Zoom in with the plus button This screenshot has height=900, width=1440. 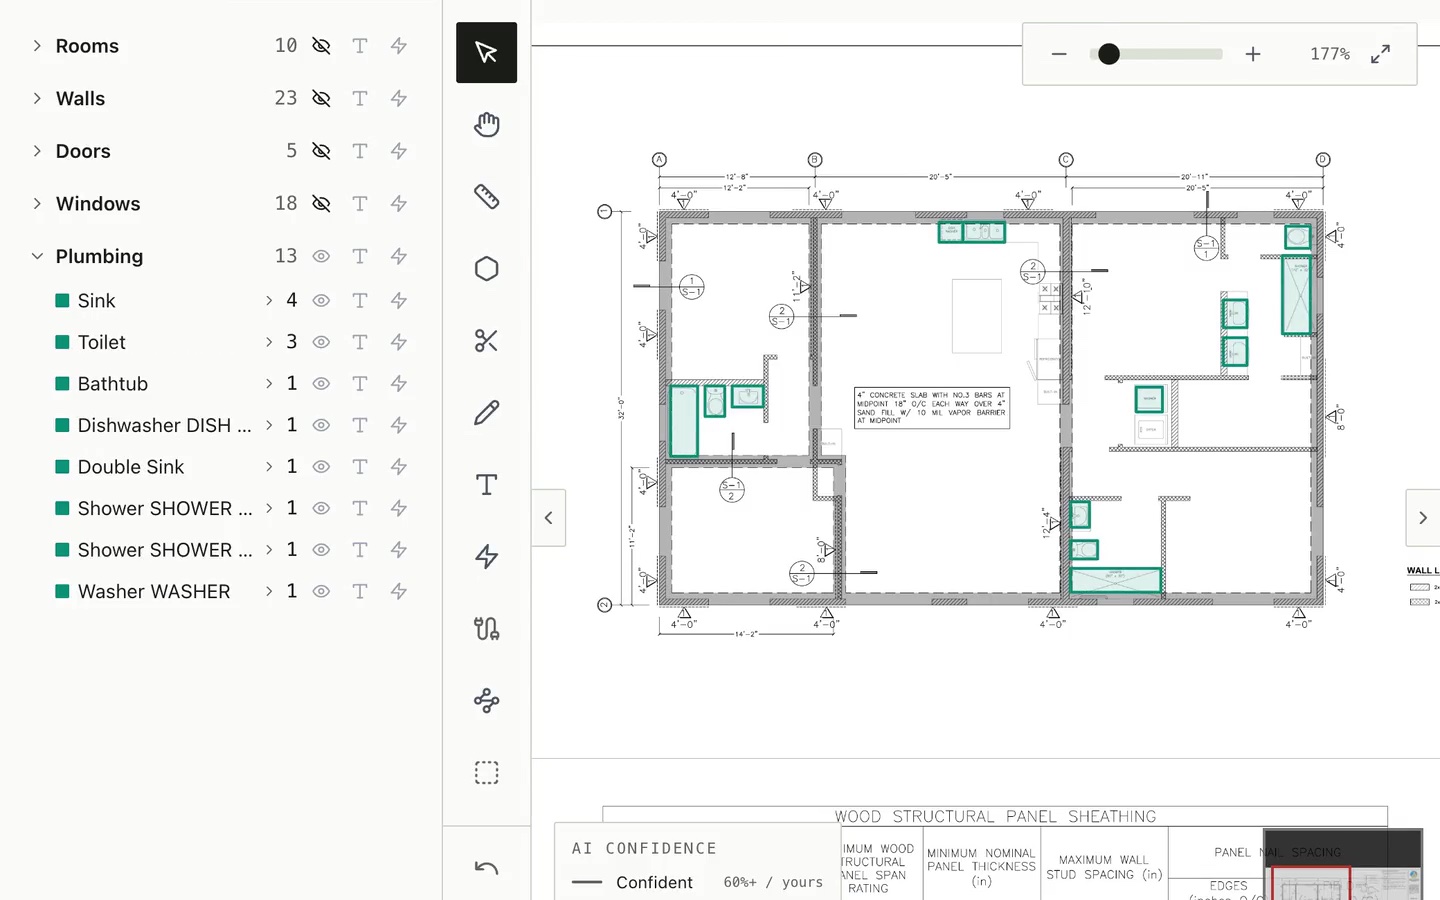[1253, 54]
